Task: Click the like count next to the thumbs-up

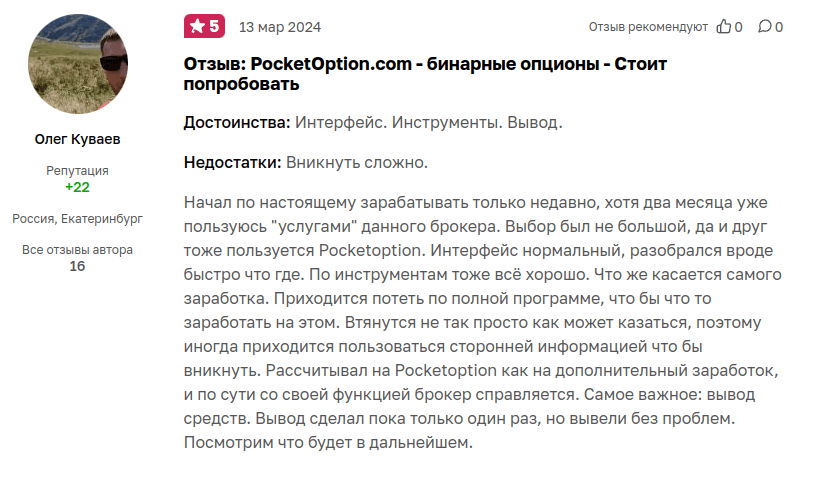Action: (x=739, y=27)
